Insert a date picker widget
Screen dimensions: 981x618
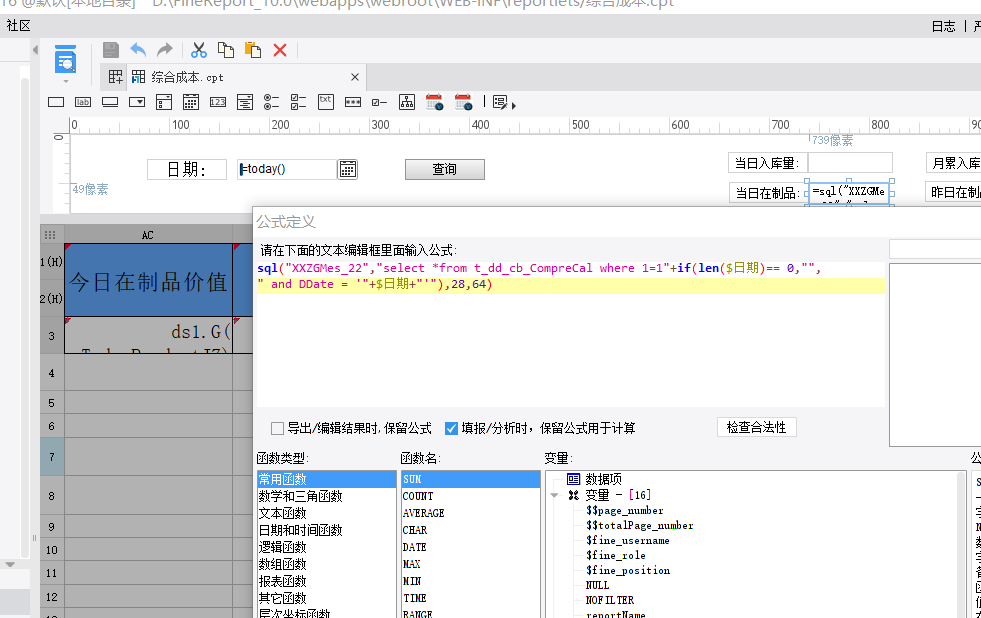[x=191, y=102]
